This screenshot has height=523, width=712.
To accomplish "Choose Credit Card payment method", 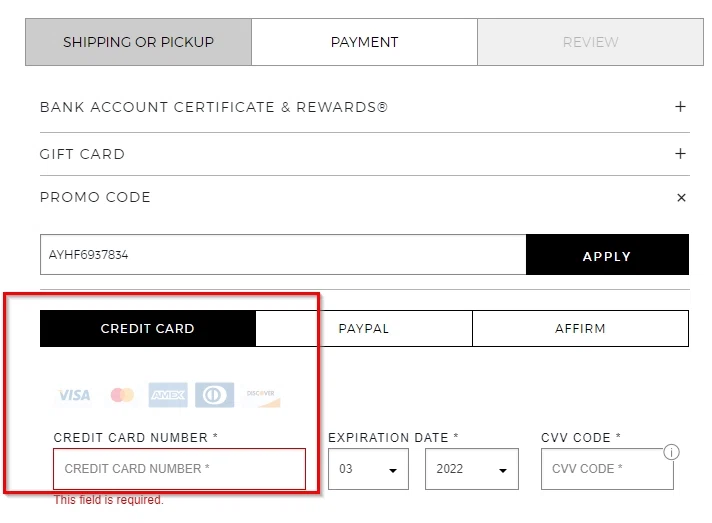I will pos(148,328).
